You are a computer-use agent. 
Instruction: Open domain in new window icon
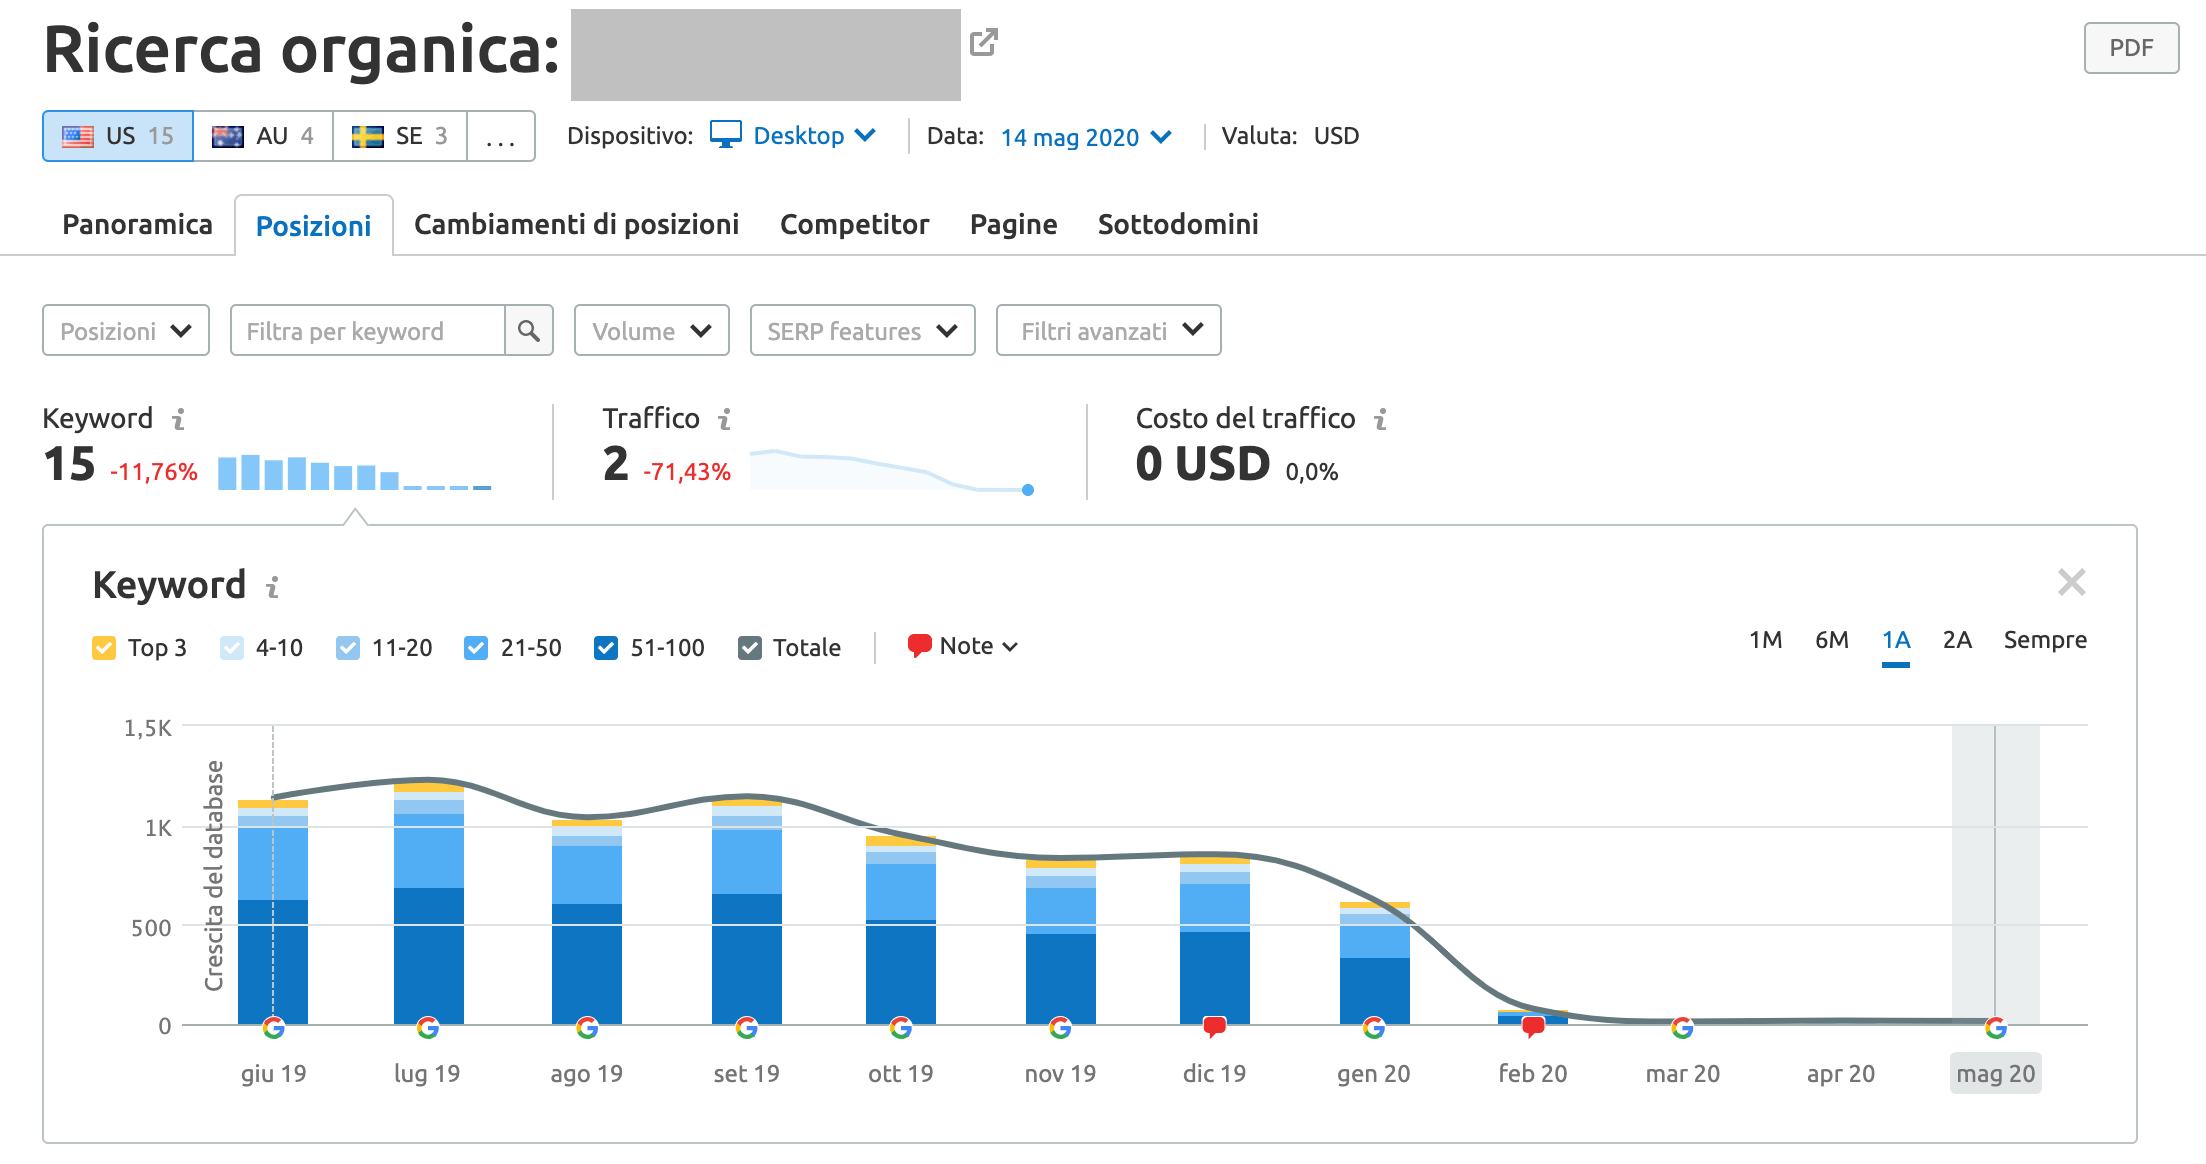(984, 42)
